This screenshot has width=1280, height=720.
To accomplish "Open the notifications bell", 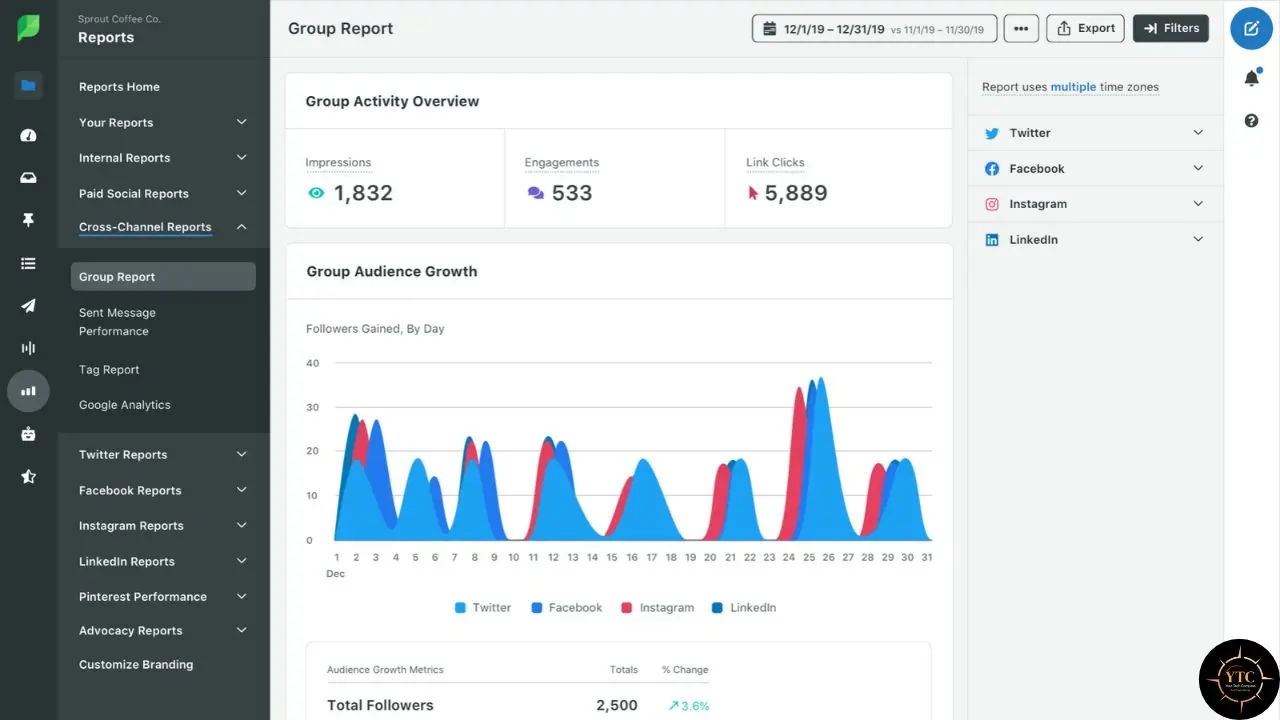I will [1251, 77].
